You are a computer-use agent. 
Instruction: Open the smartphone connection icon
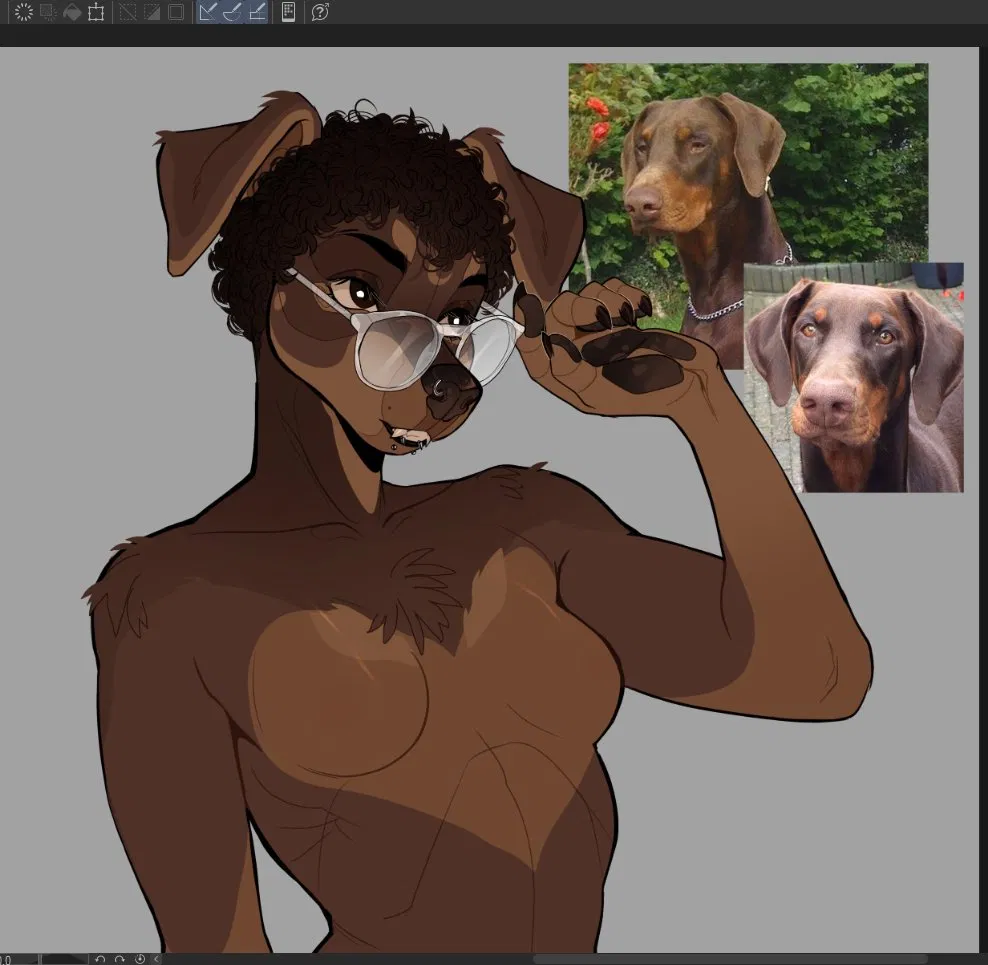[x=288, y=12]
